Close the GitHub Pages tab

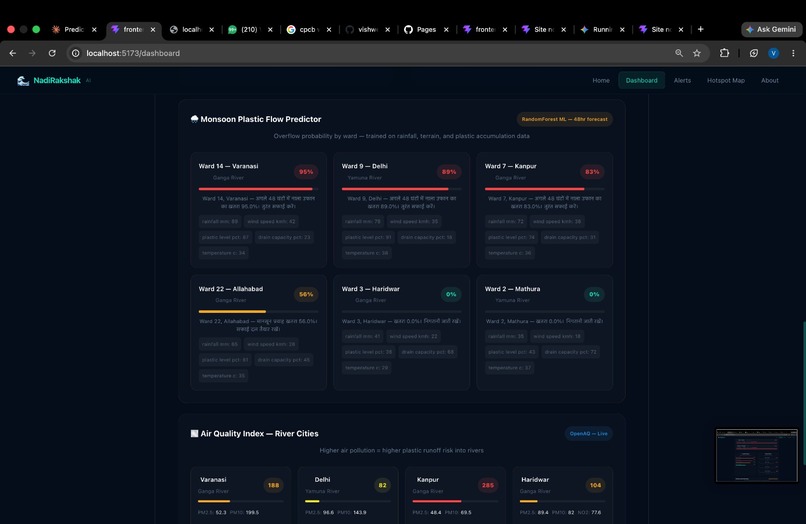[446, 30]
